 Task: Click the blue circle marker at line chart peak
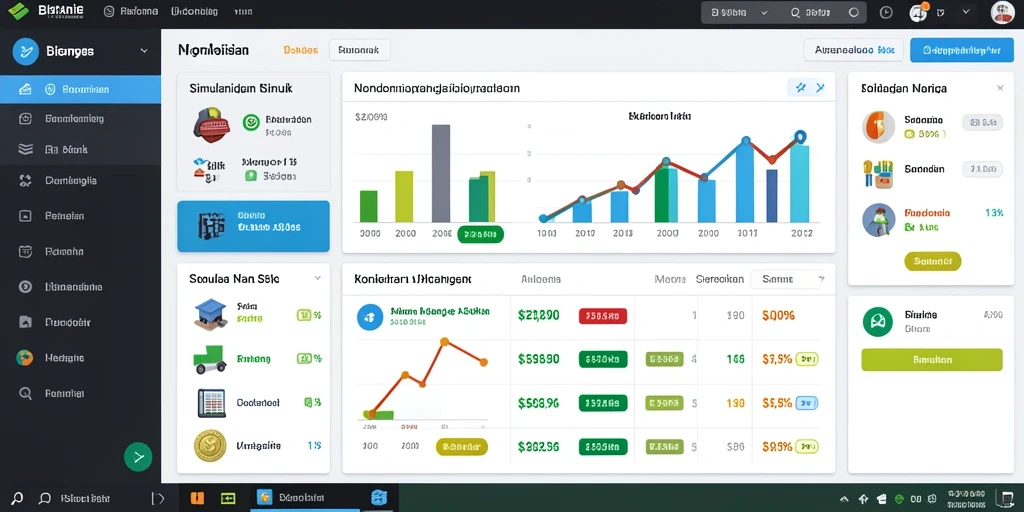click(800, 136)
